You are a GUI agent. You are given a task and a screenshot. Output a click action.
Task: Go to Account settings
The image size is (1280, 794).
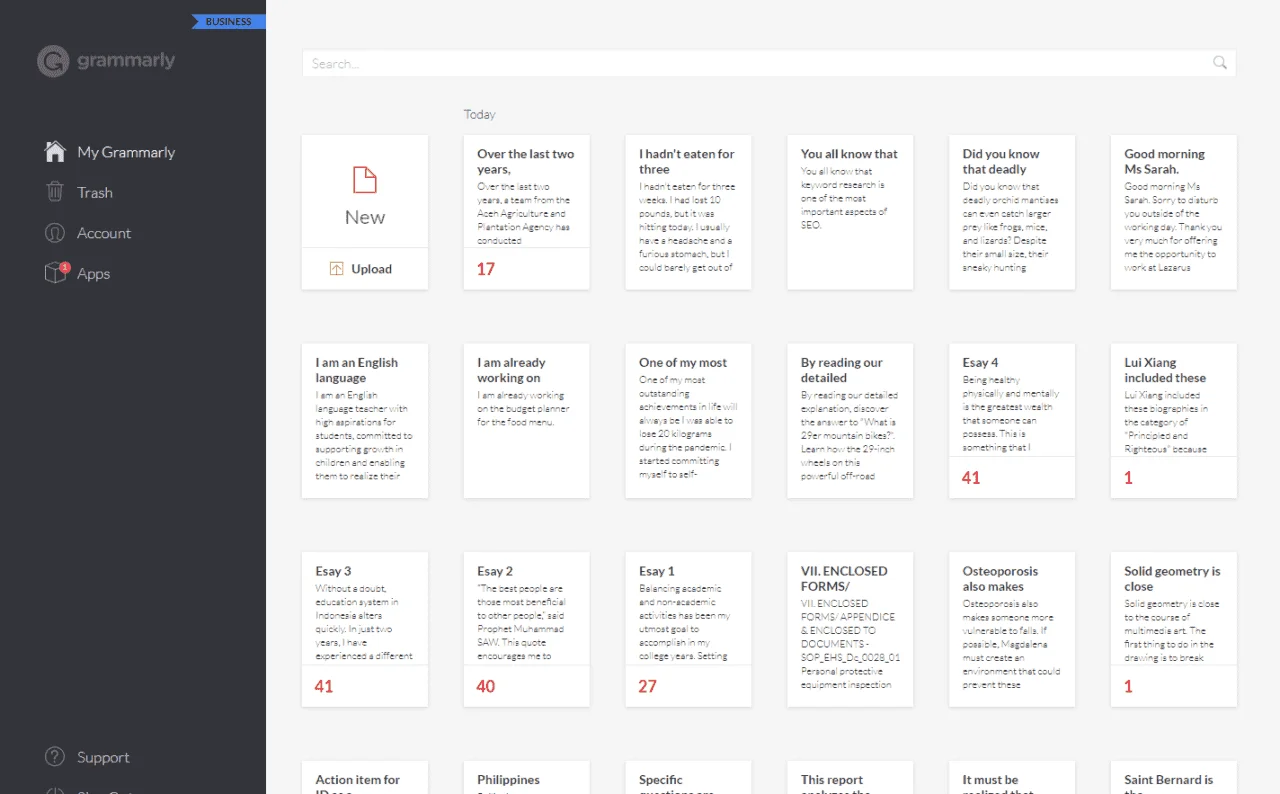pos(104,233)
